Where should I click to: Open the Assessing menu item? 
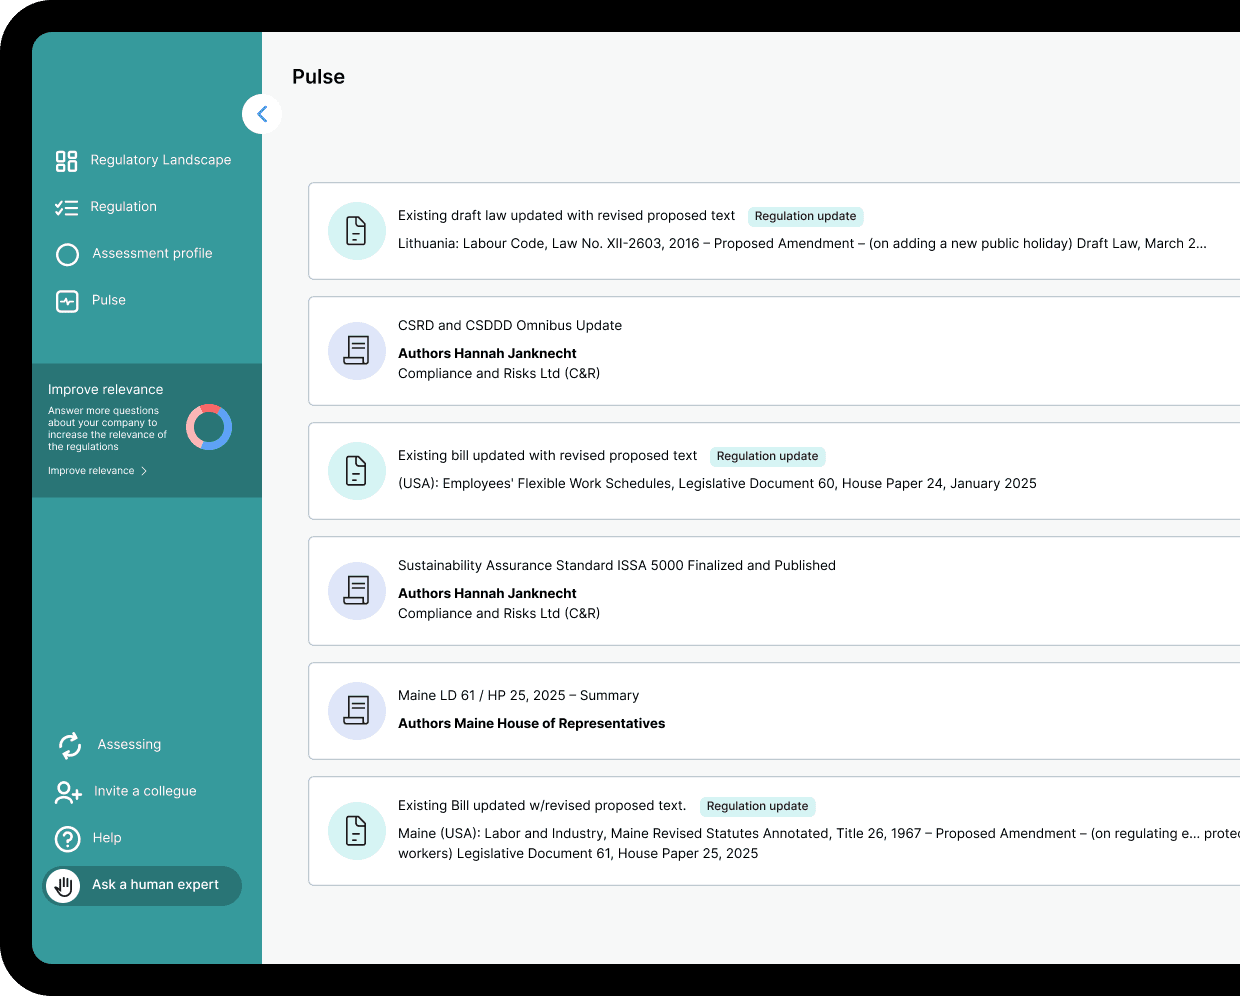130,745
